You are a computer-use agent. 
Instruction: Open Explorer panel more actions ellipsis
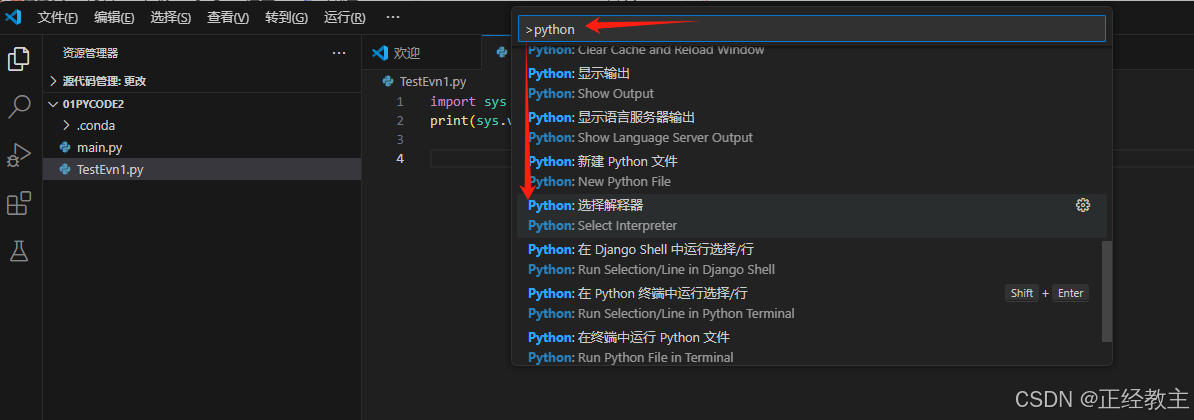(339, 53)
